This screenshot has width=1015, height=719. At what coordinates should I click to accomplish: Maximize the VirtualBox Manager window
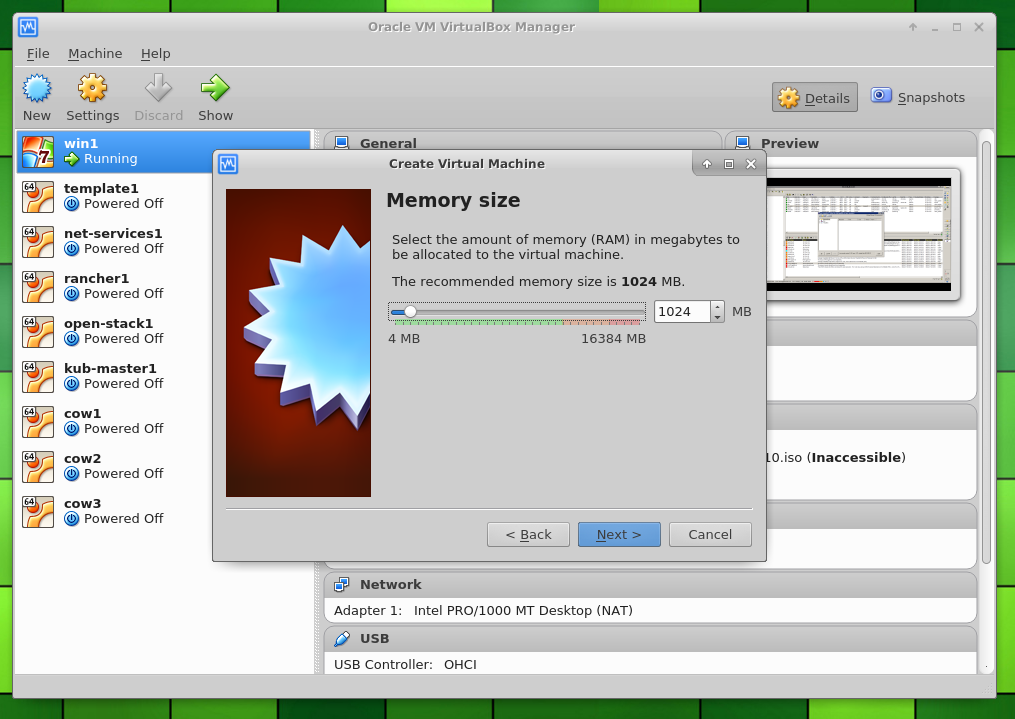click(x=957, y=27)
